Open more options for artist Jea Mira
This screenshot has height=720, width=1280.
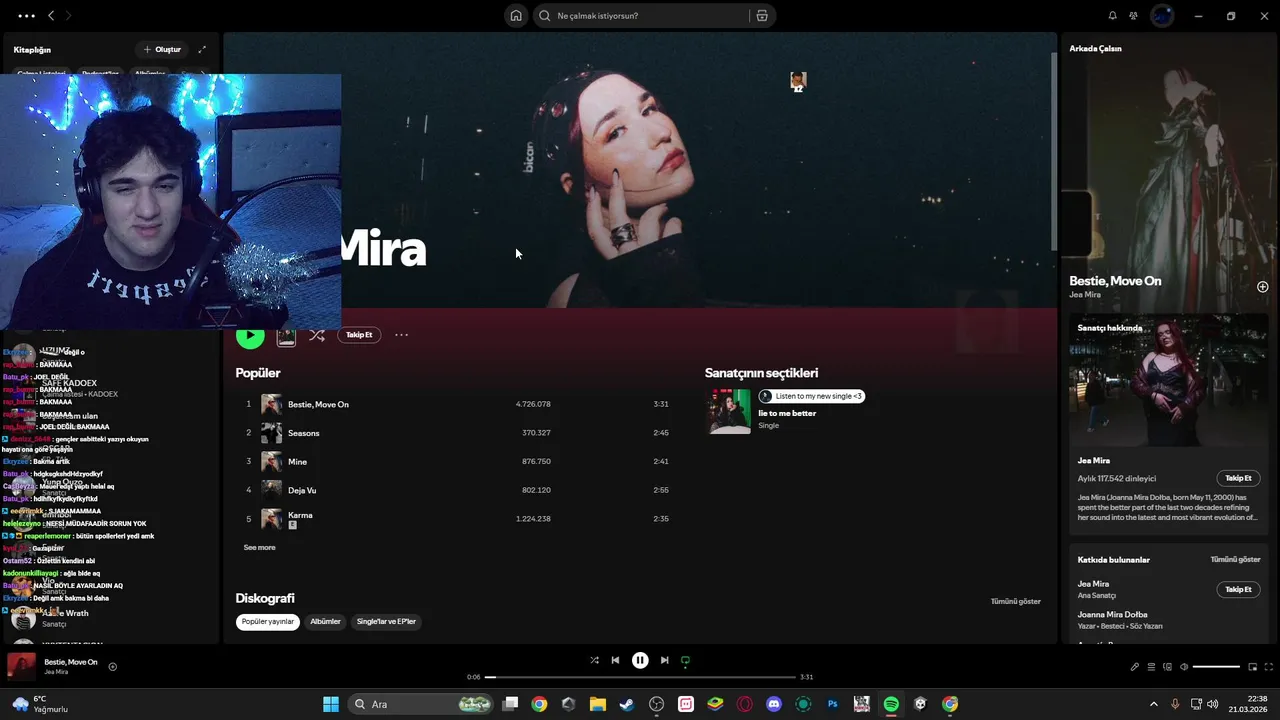(x=401, y=335)
